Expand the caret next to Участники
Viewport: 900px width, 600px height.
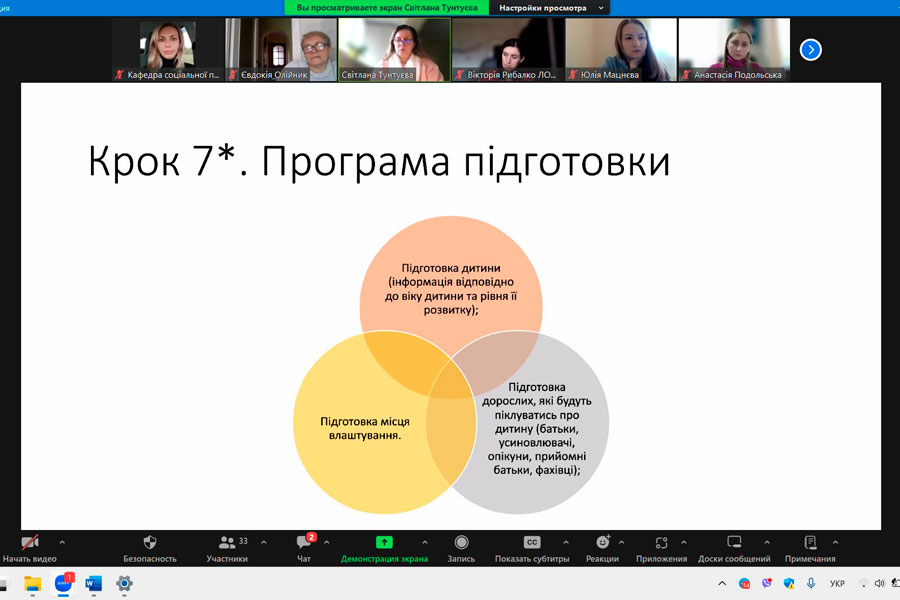263,542
